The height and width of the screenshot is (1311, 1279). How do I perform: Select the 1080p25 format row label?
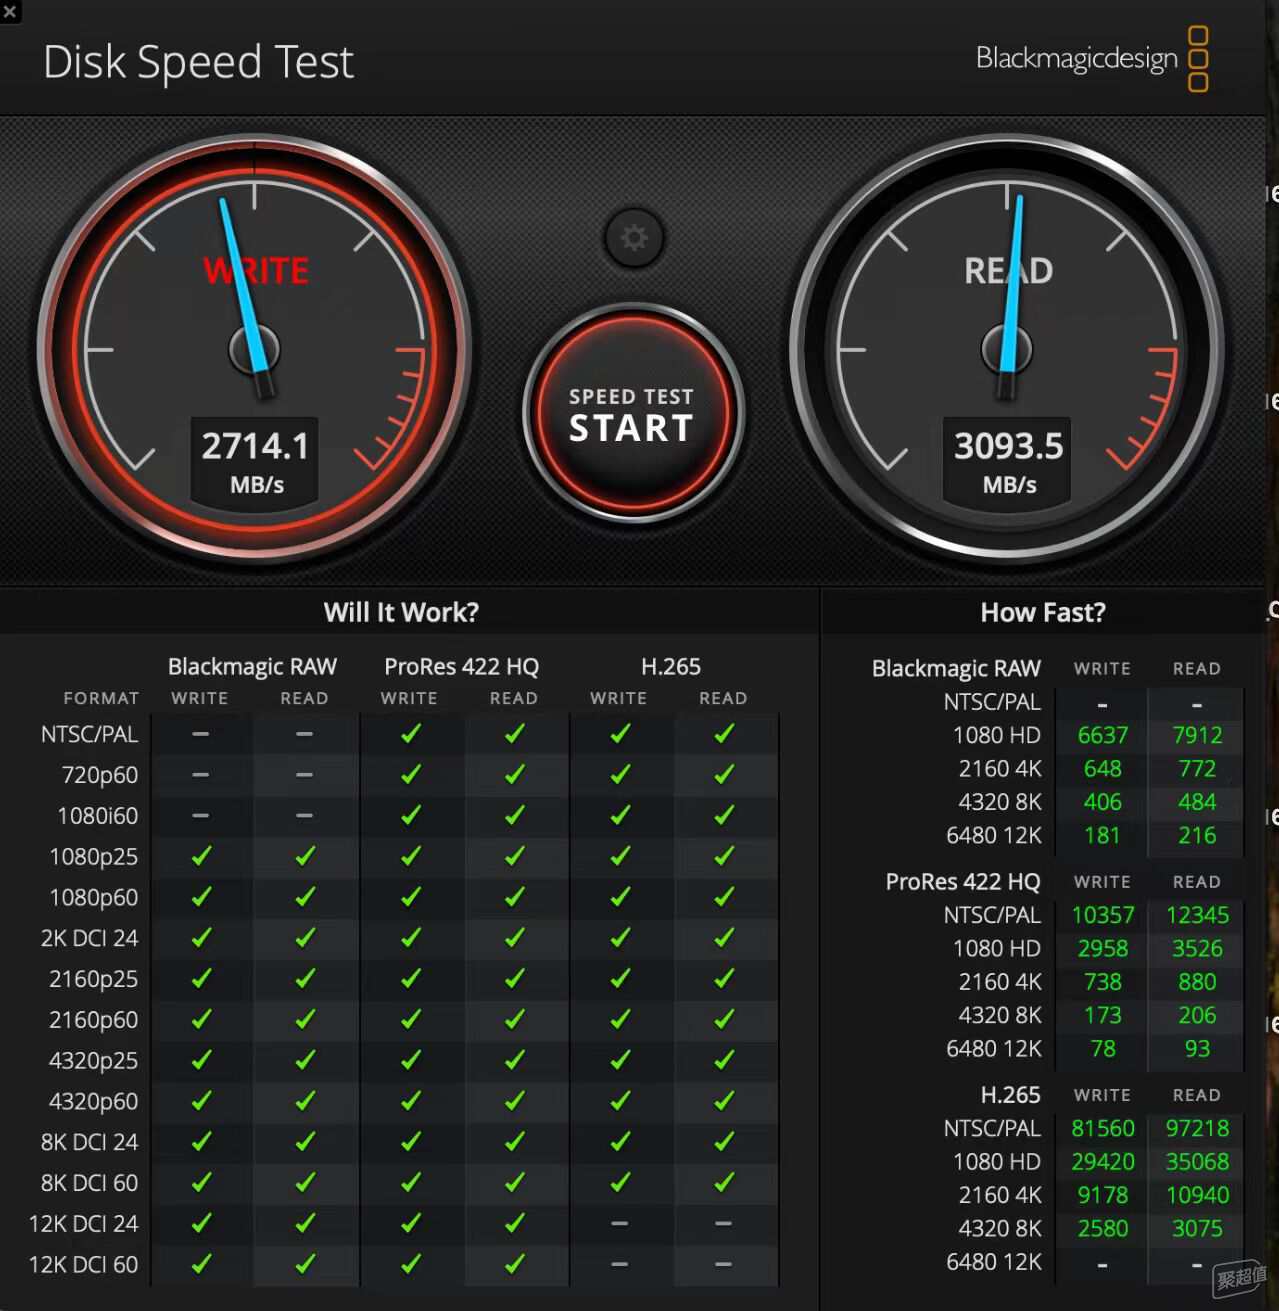coord(94,857)
